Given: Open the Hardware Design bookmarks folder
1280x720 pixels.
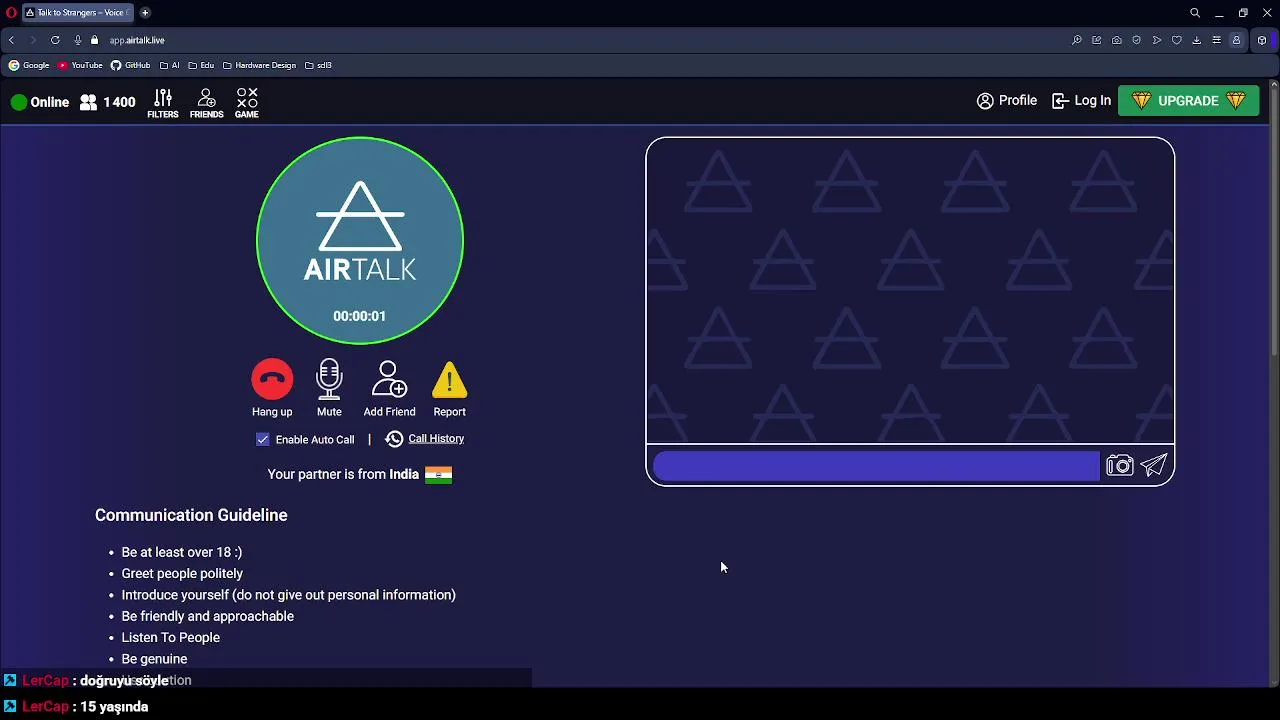Looking at the screenshot, I should coord(259,65).
